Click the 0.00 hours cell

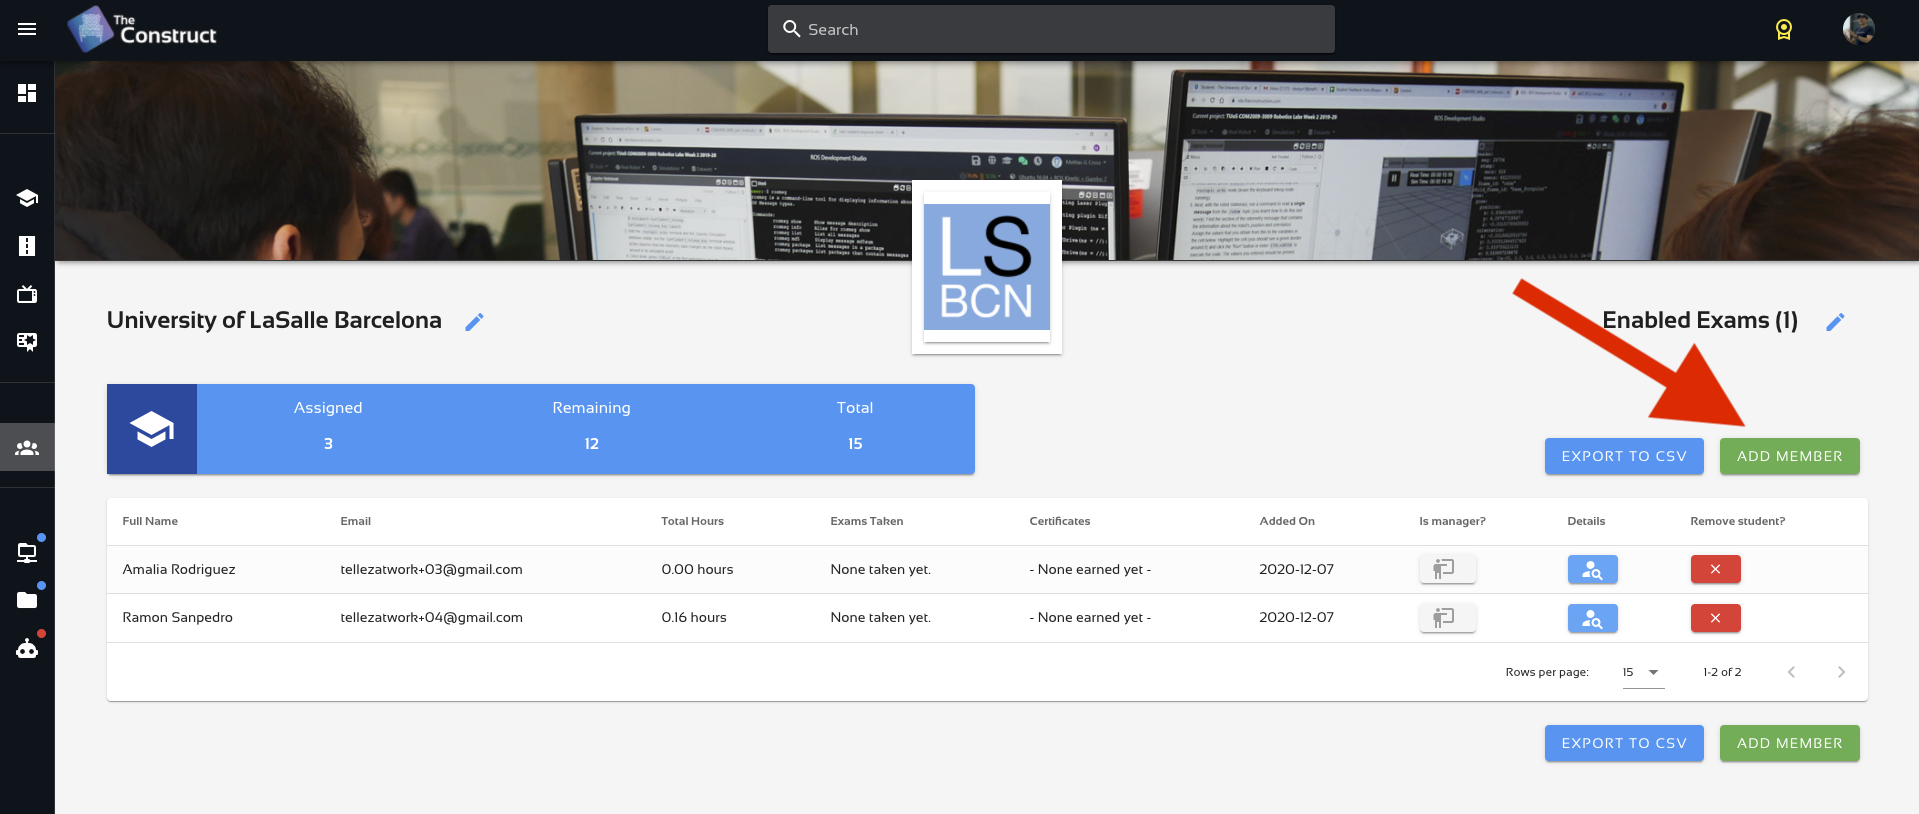697,569
